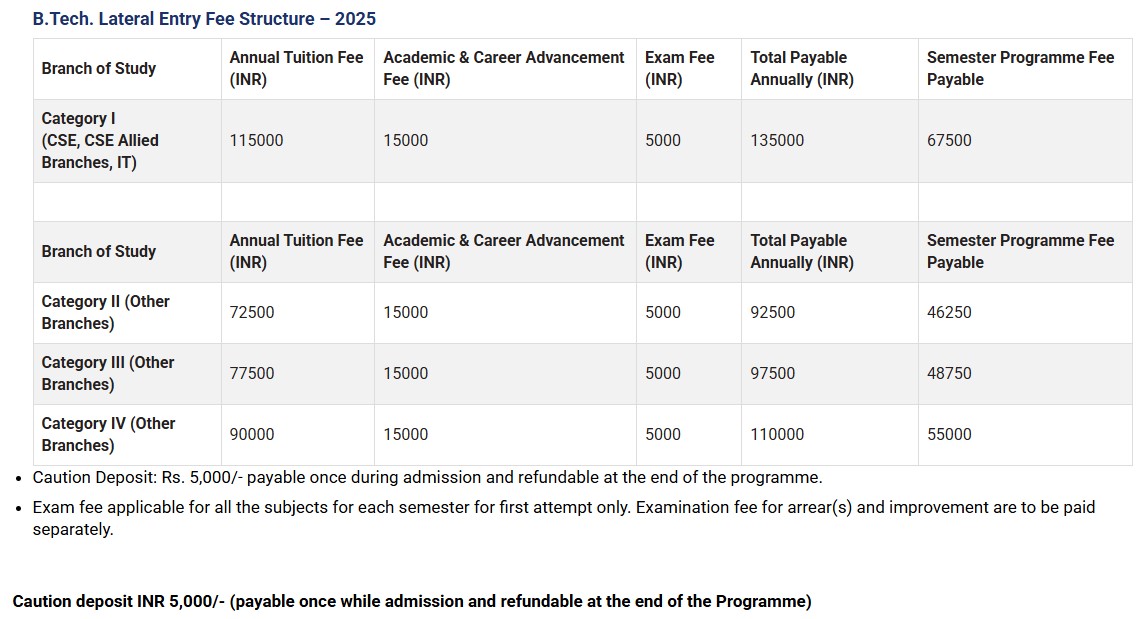Click the Caution Deposit Rs. 5,000/- bullet point
The height and width of the screenshot is (619, 1143).
click(427, 477)
